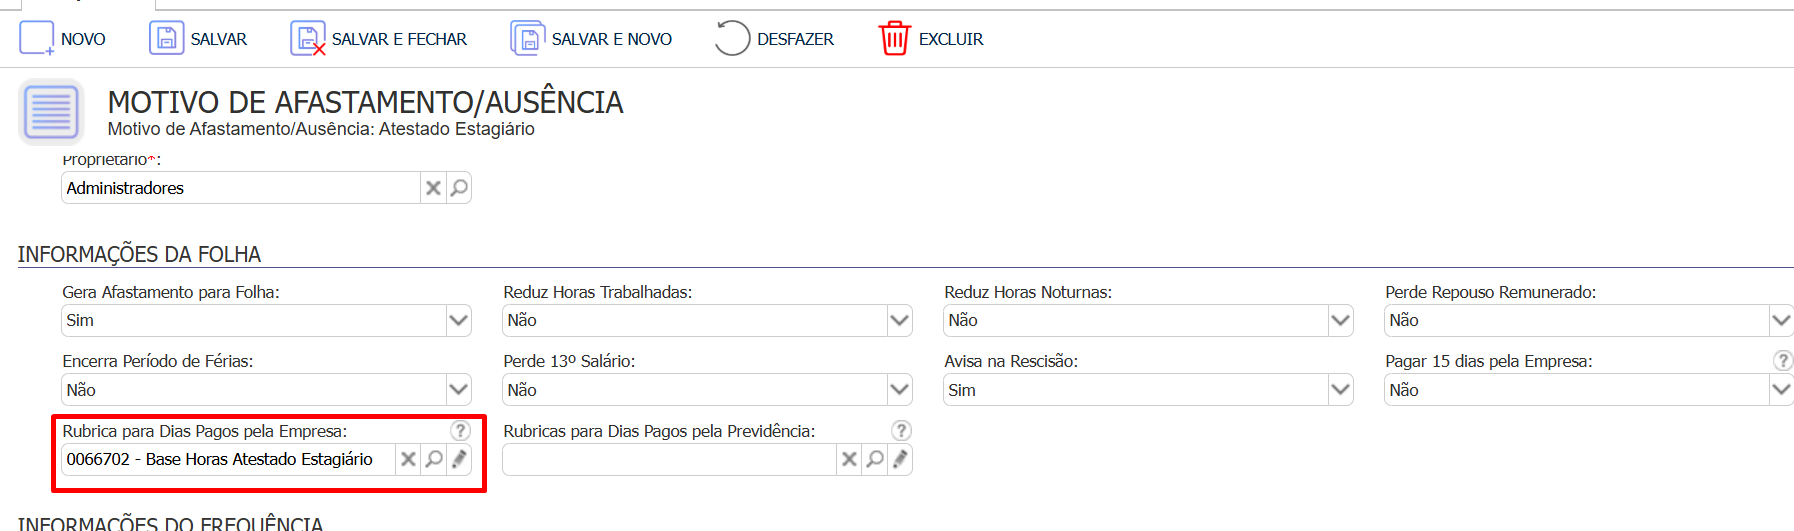This screenshot has height=531, width=1794.
Task: Search rubrica for Dias Pagos pela Empresa
Action: pos(434,459)
